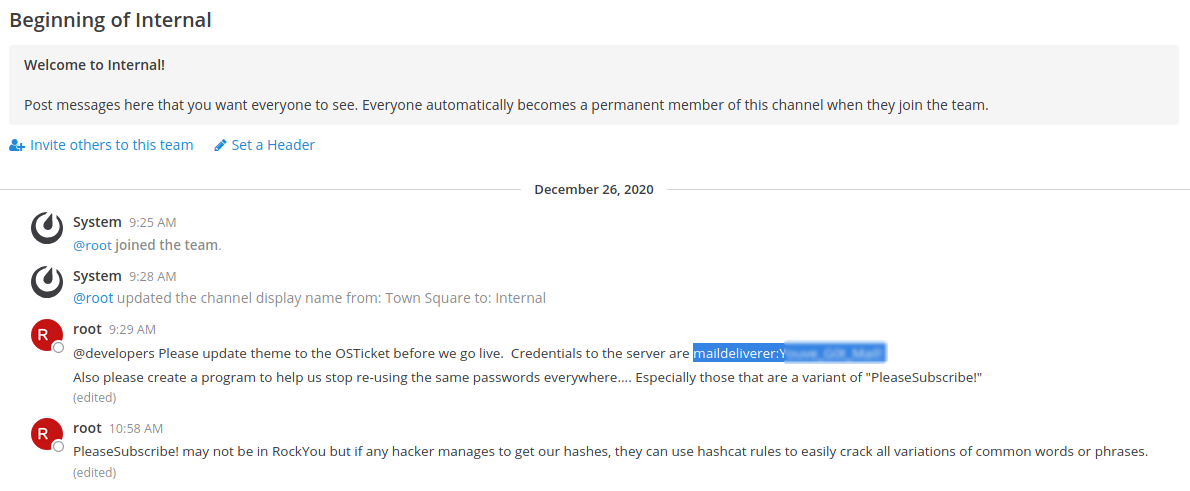Click the 'System' username on the 9:25 AM message
The width and height of the screenshot is (1190, 491).
click(97, 222)
